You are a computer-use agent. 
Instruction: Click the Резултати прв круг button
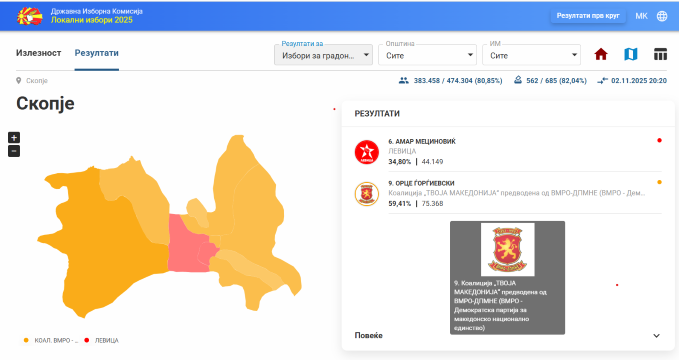(588, 16)
